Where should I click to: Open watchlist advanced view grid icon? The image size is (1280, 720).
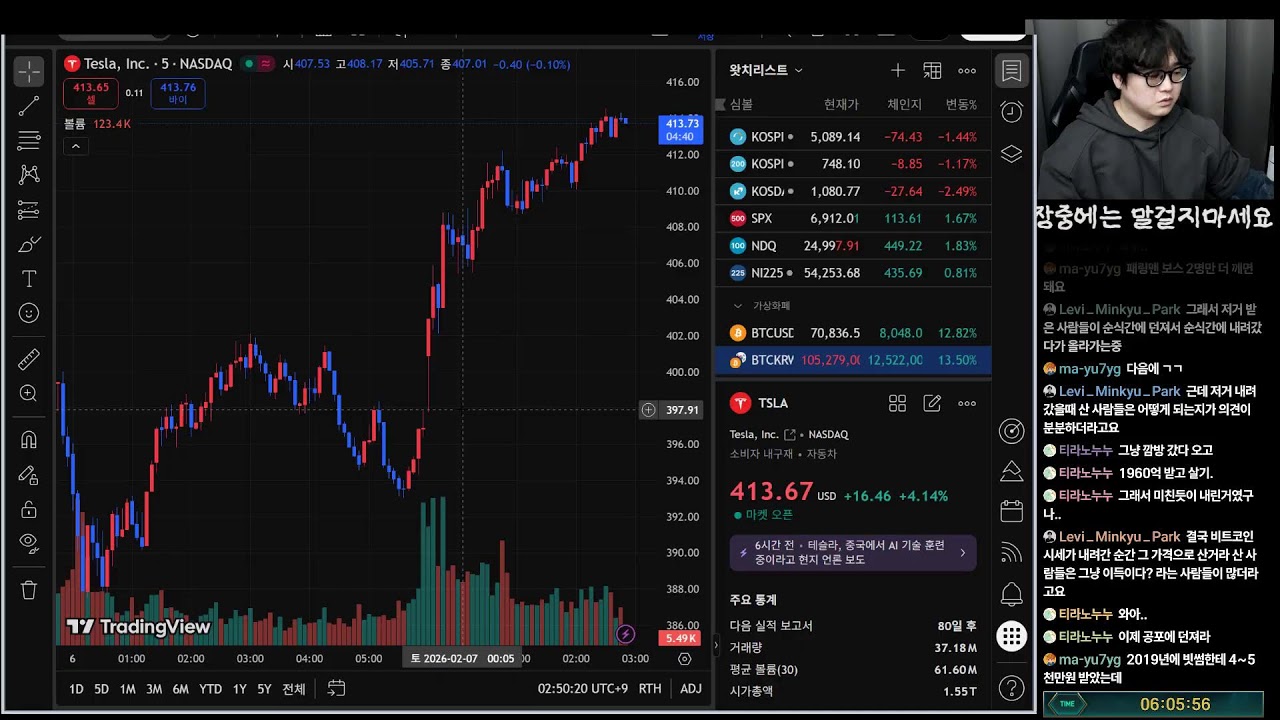click(x=932, y=70)
